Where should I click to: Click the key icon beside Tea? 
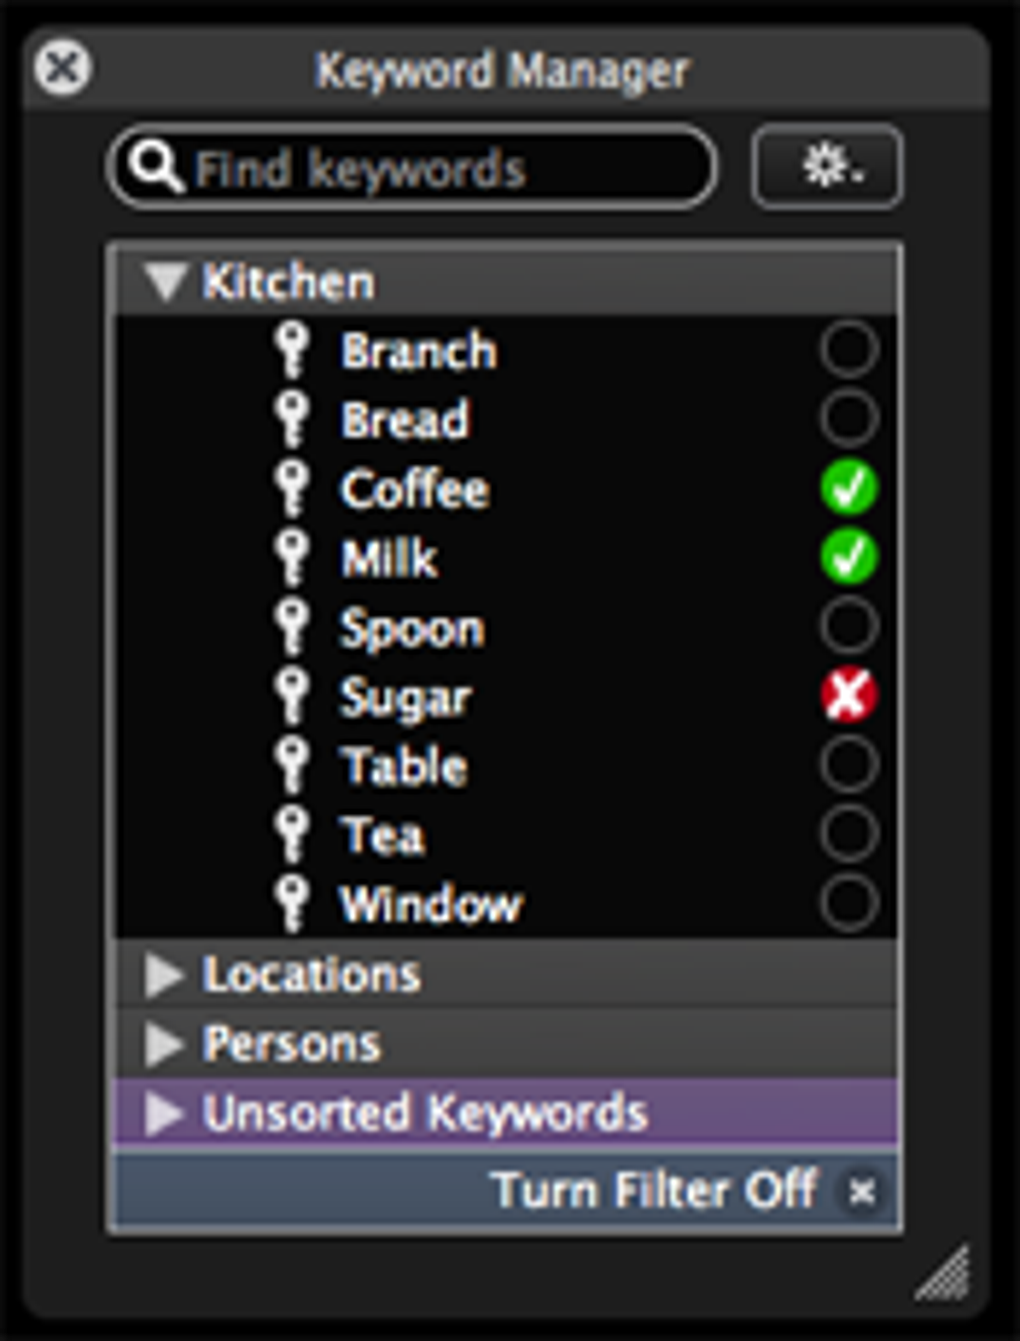292,835
